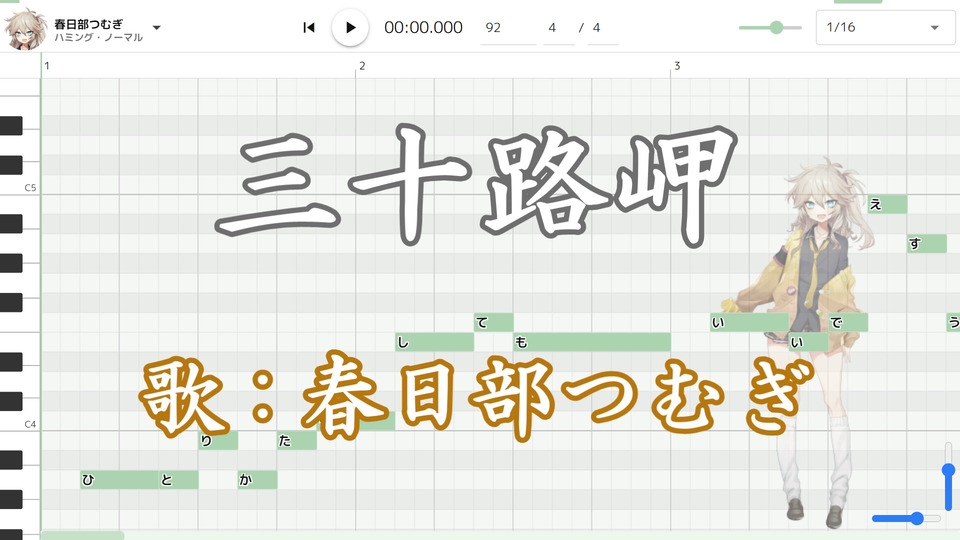Select the note labeled か
960x540 pixels.
pos(257,480)
